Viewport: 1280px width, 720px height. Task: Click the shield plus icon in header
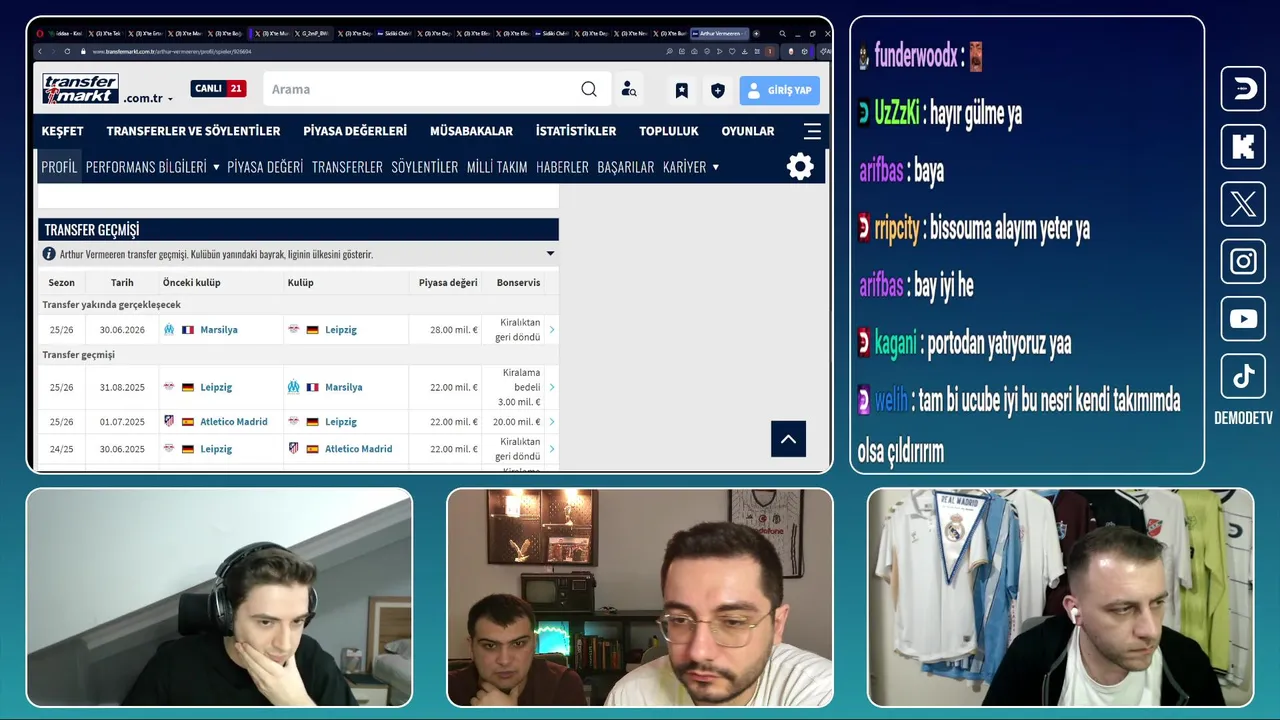pyautogui.click(x=718, y=90)
